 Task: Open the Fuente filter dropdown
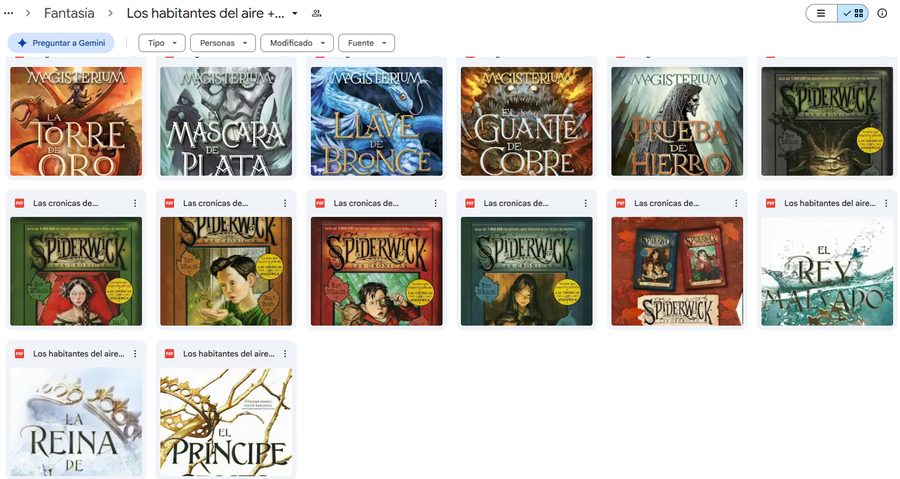point(366,43)
